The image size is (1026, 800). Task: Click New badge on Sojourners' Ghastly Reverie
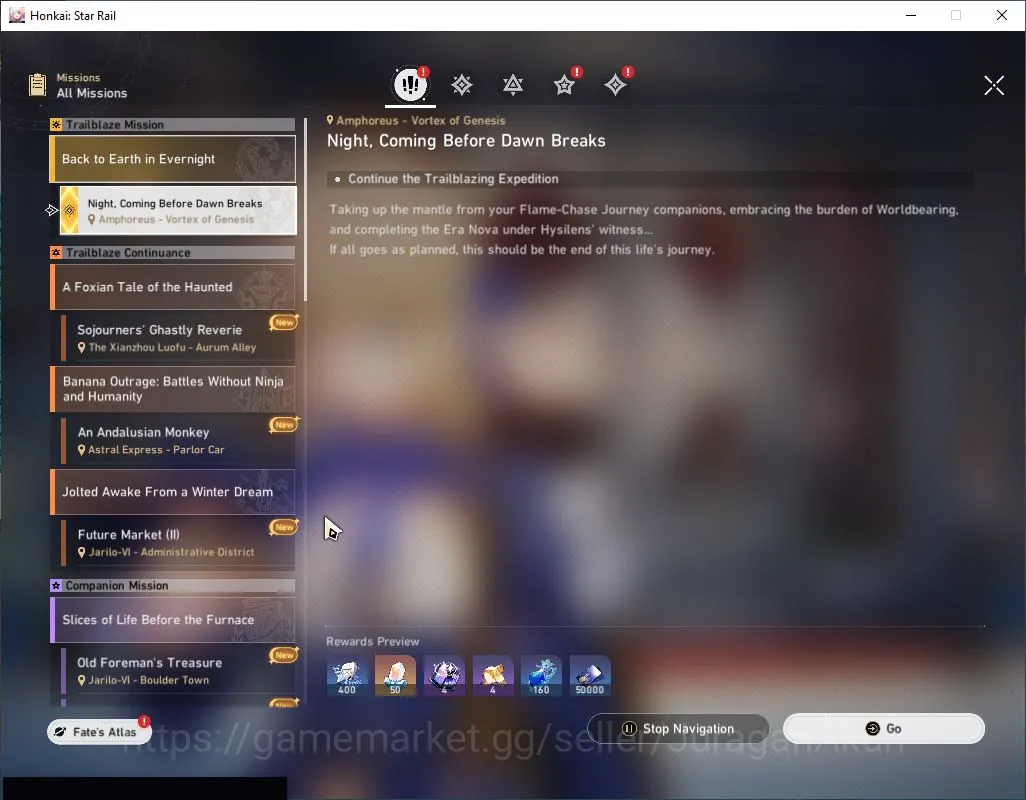[284, 322]
